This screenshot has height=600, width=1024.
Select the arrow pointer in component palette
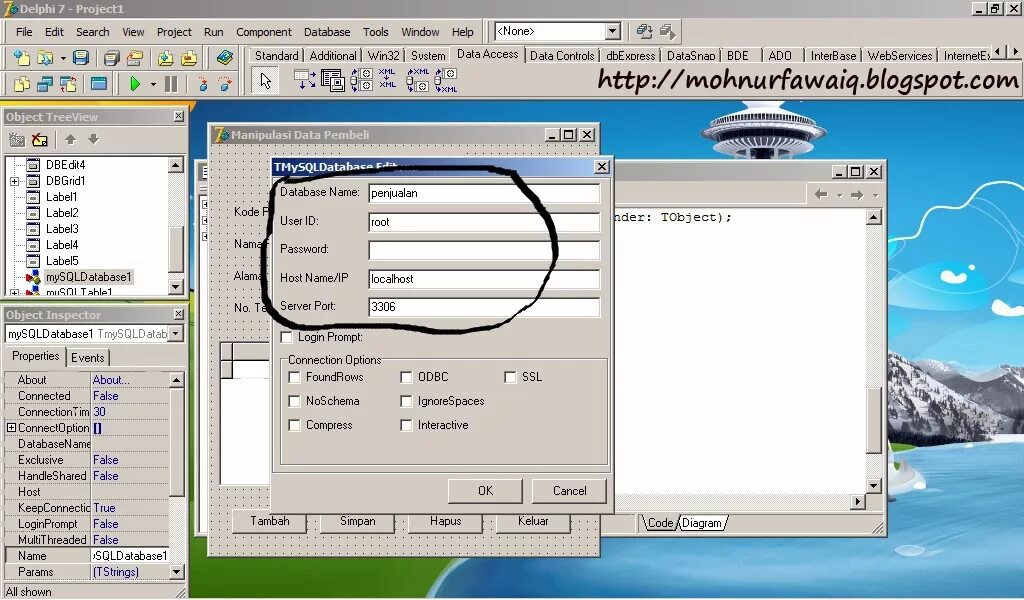(265, 81)
